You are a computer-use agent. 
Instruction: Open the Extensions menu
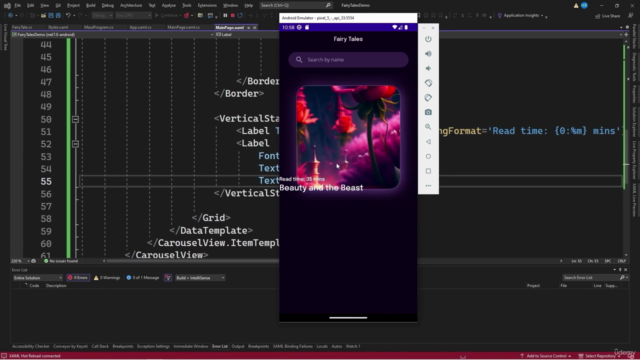point(207,5)
